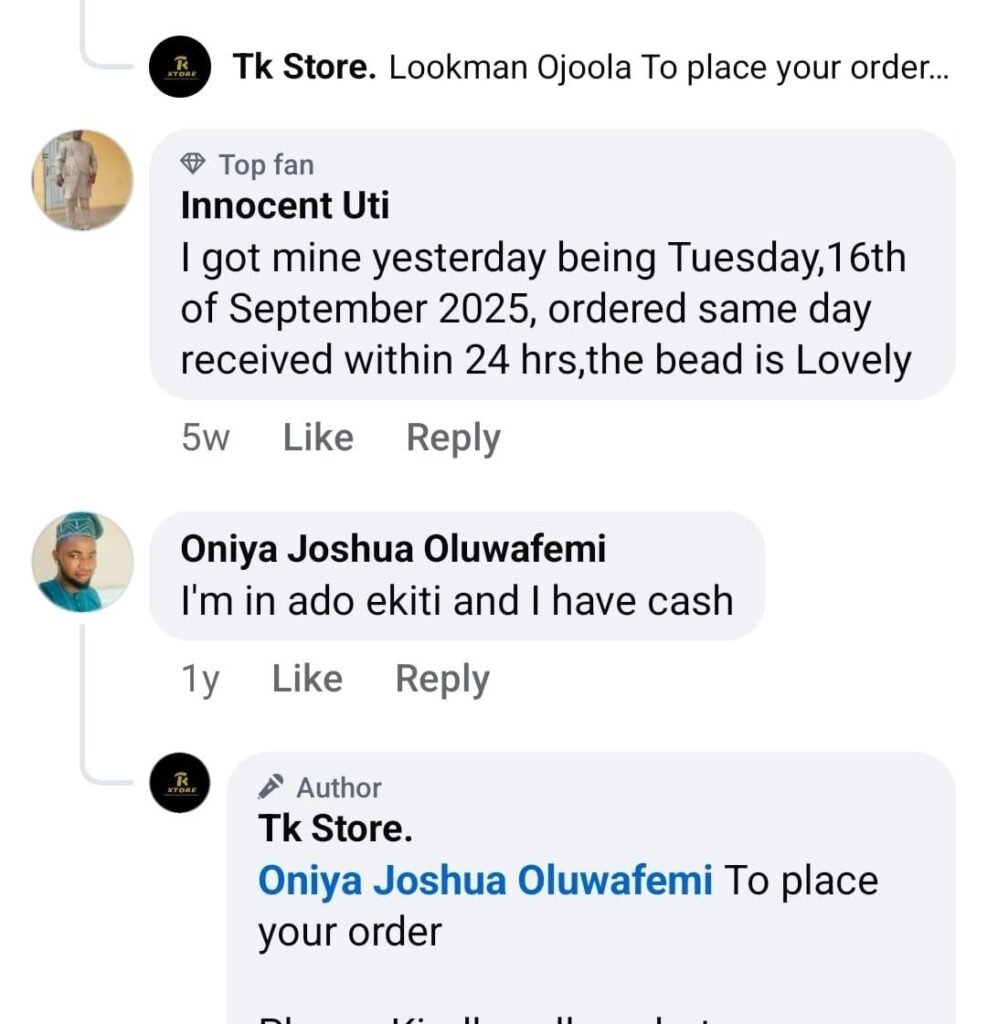
Task: Expand truncated Tk Store reply to Lookman Ojoola
Action: coord(668,68)
